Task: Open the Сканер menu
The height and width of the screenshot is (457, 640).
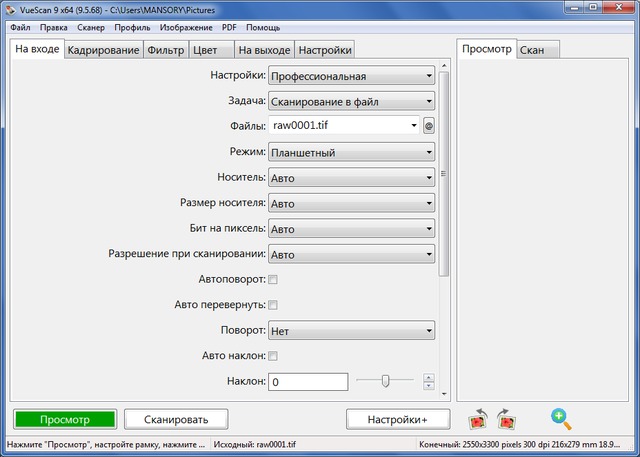Action: pyautogui.click(x=91, y=28)
